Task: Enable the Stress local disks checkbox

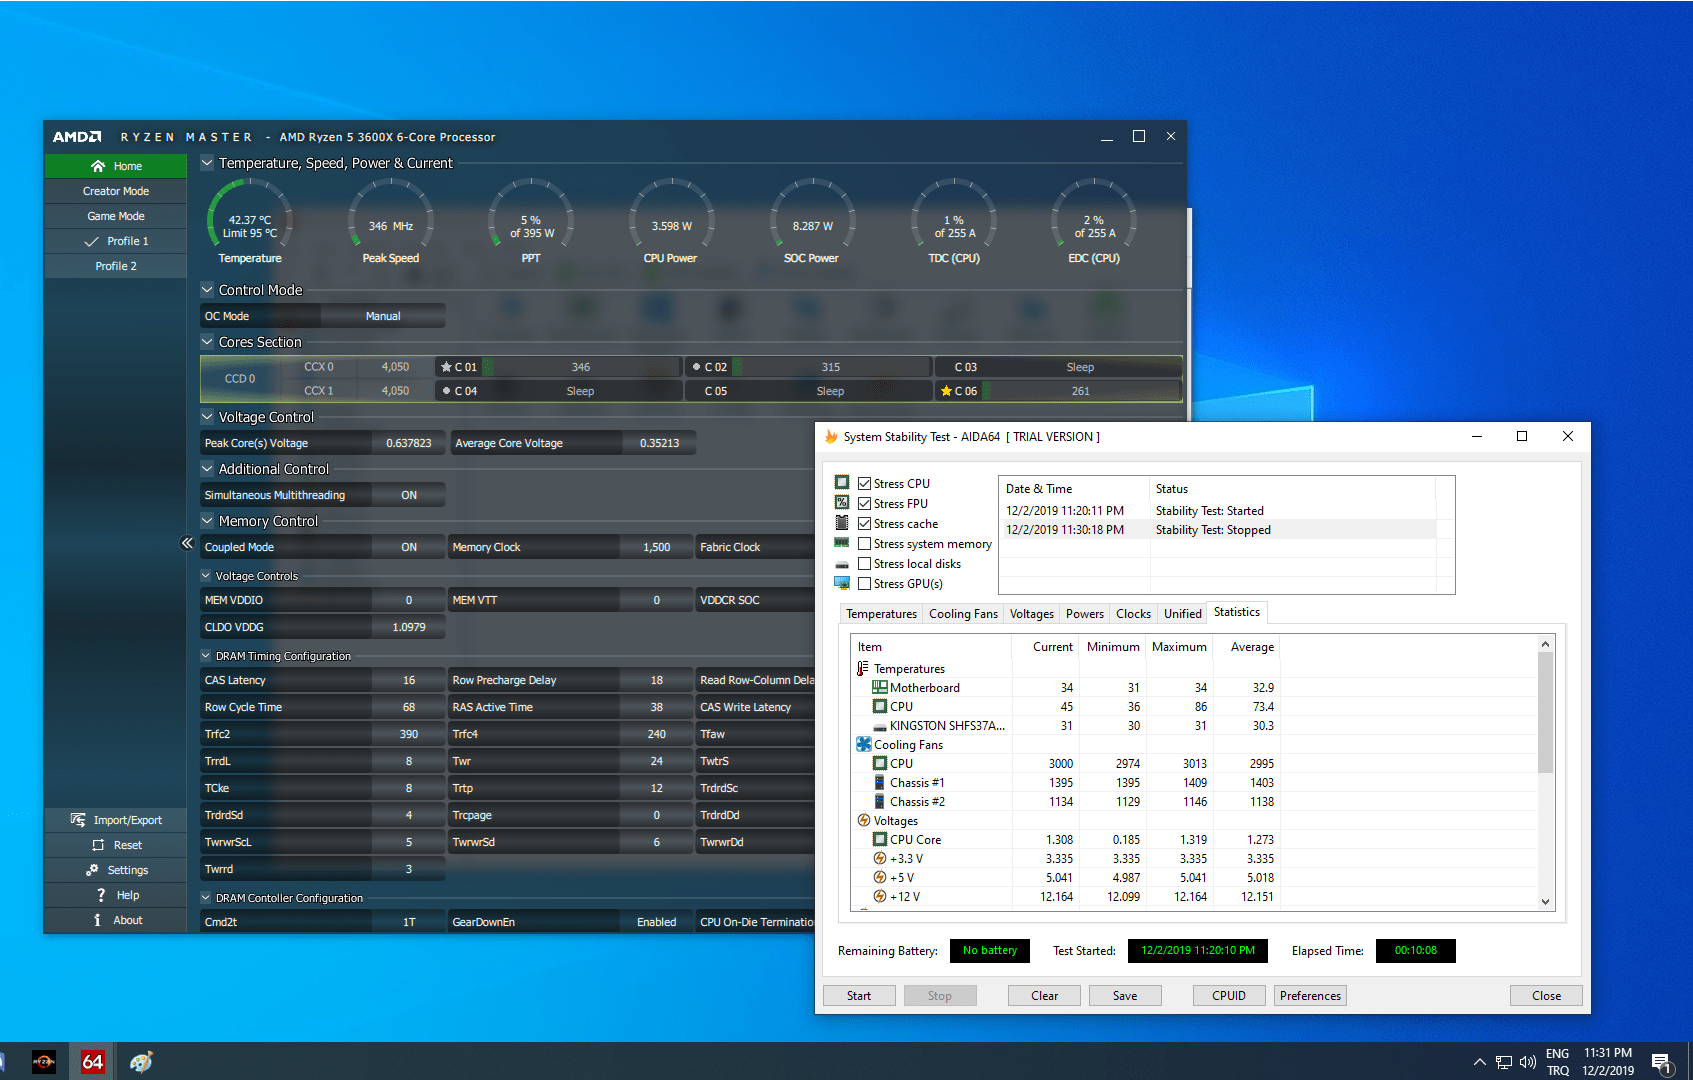Action: [865, 564]
